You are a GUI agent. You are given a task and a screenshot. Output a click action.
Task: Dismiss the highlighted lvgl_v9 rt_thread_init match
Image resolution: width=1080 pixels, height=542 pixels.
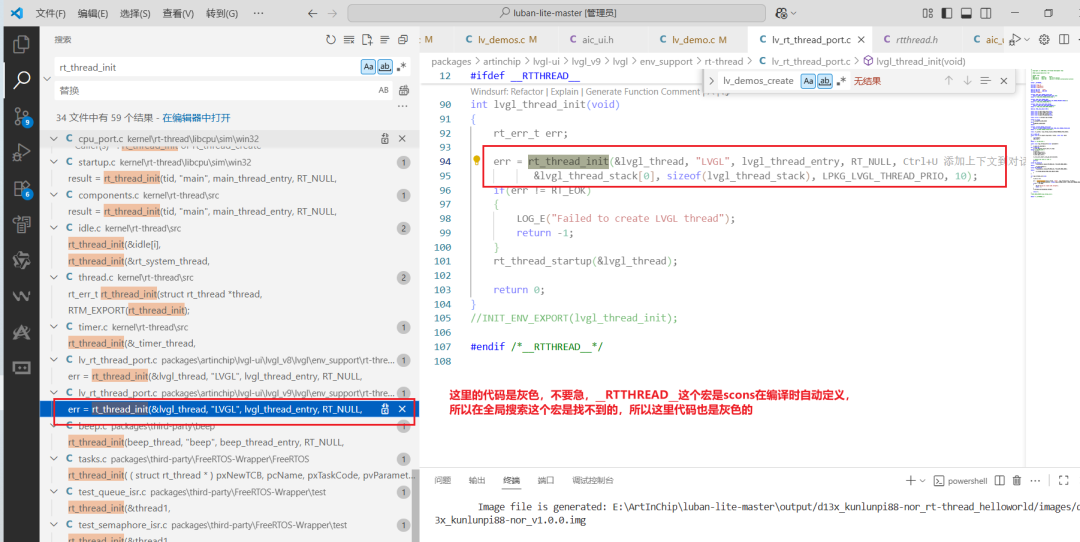pyautogui.click(x=402, y=409)
